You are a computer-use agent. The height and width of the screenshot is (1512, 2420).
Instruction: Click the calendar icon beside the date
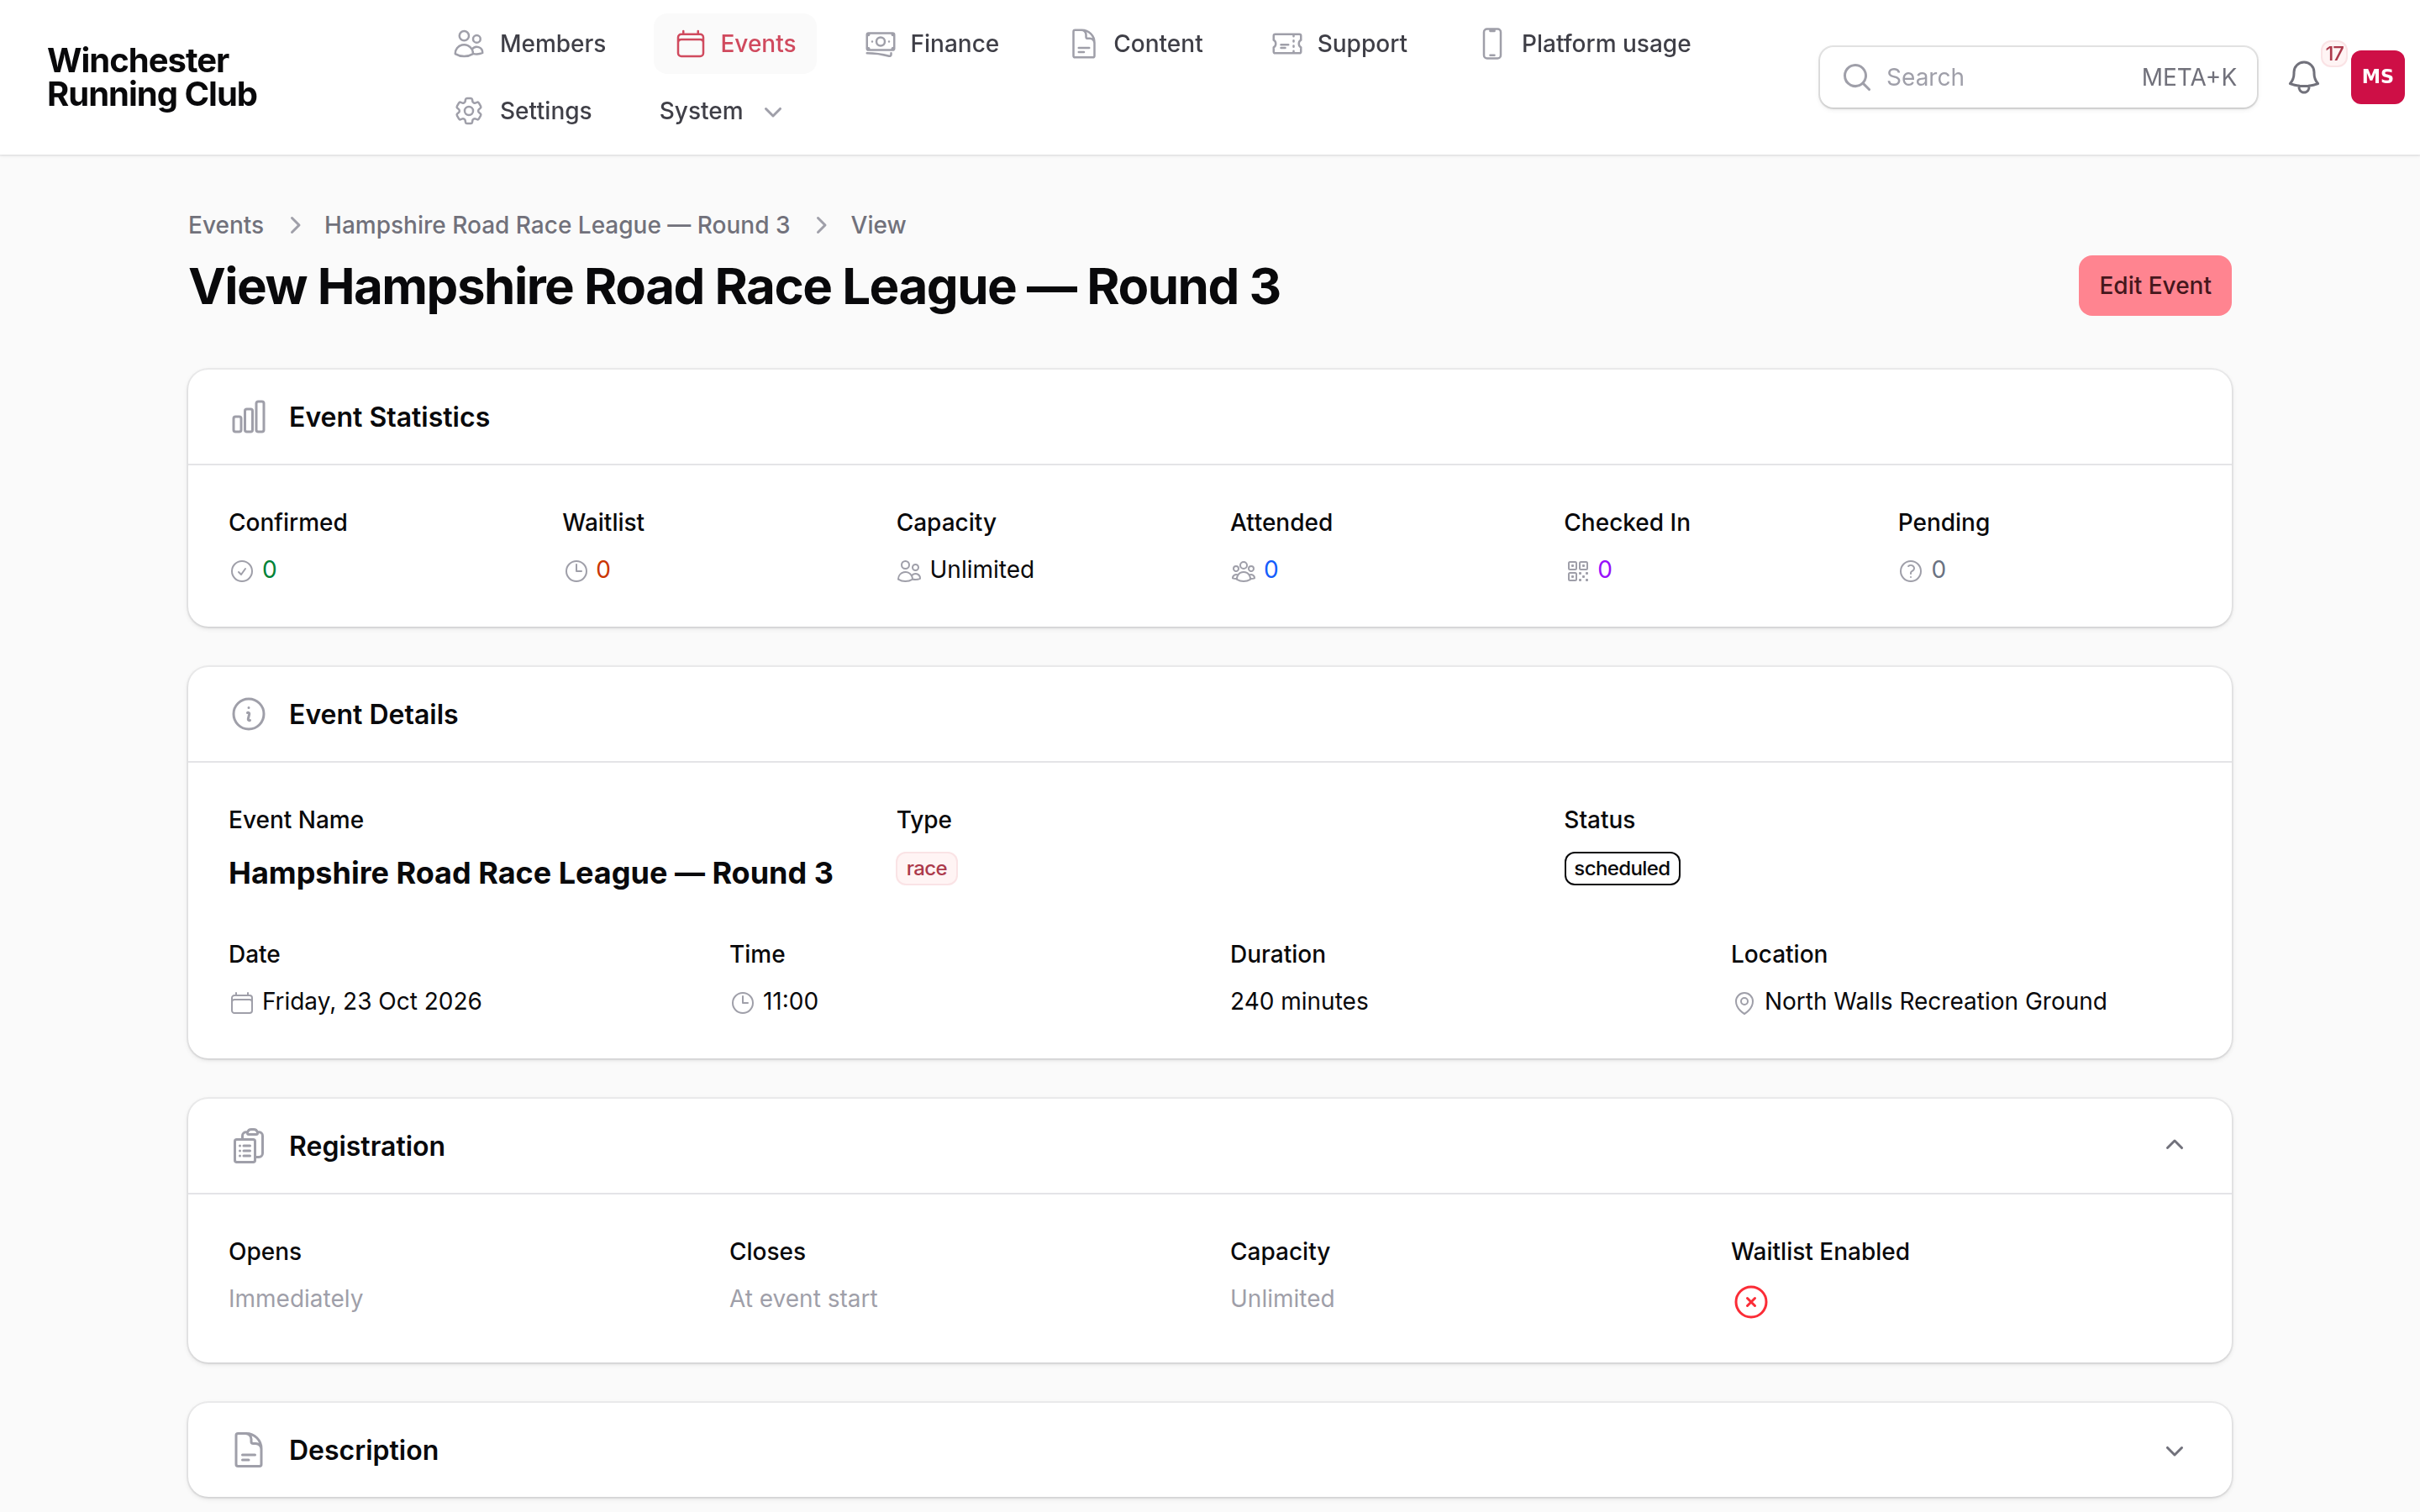(241, 1003)
